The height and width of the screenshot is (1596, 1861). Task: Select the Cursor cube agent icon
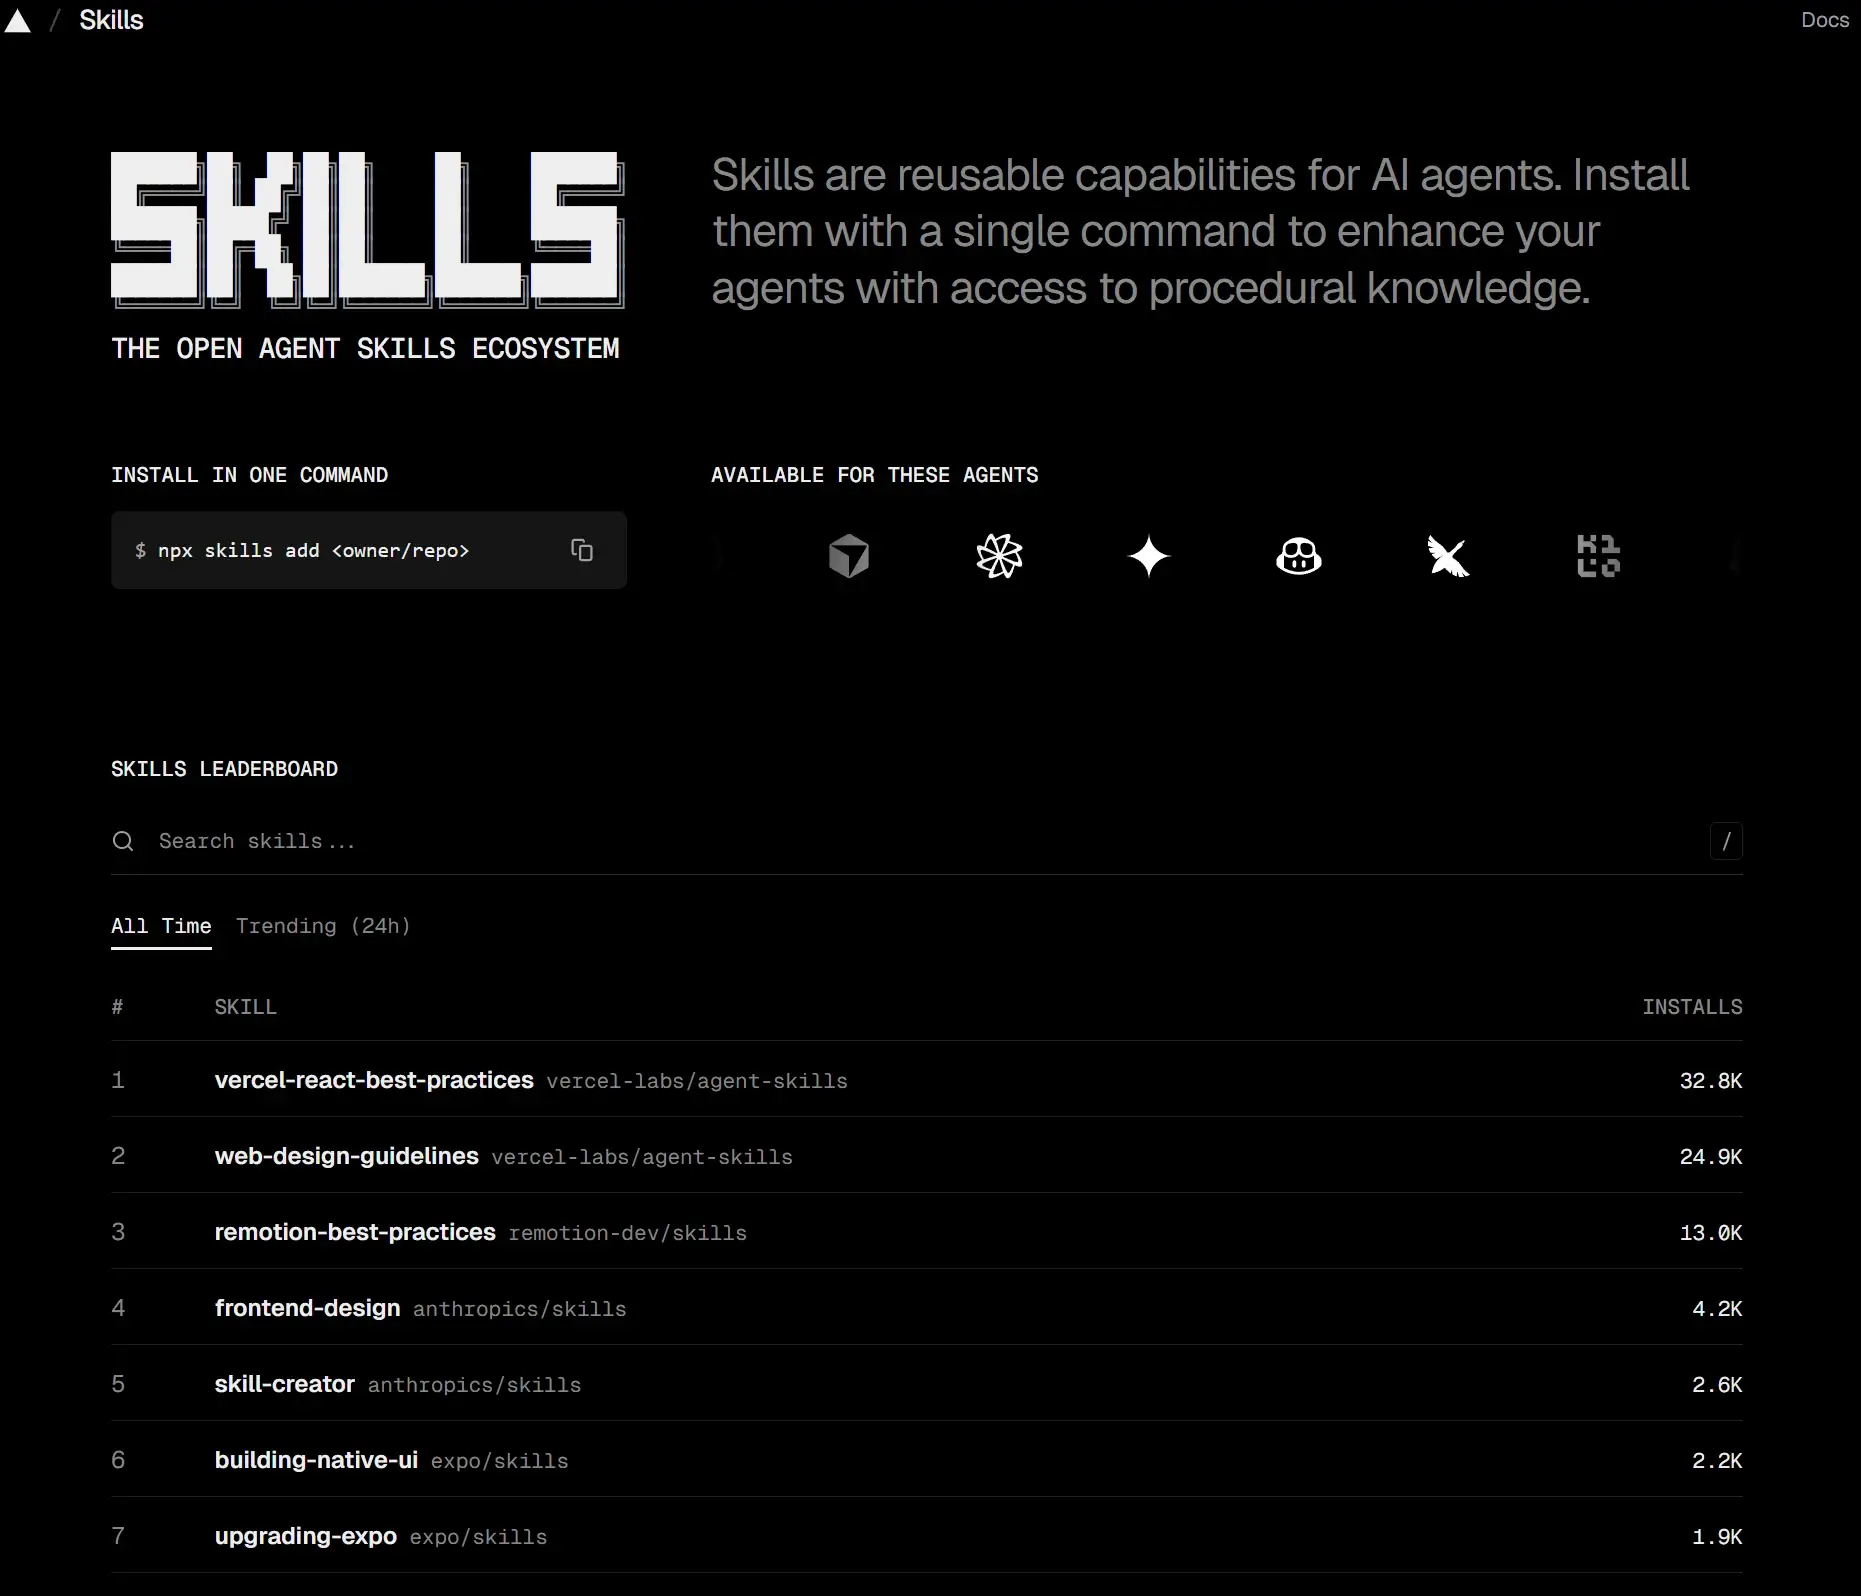849,556
